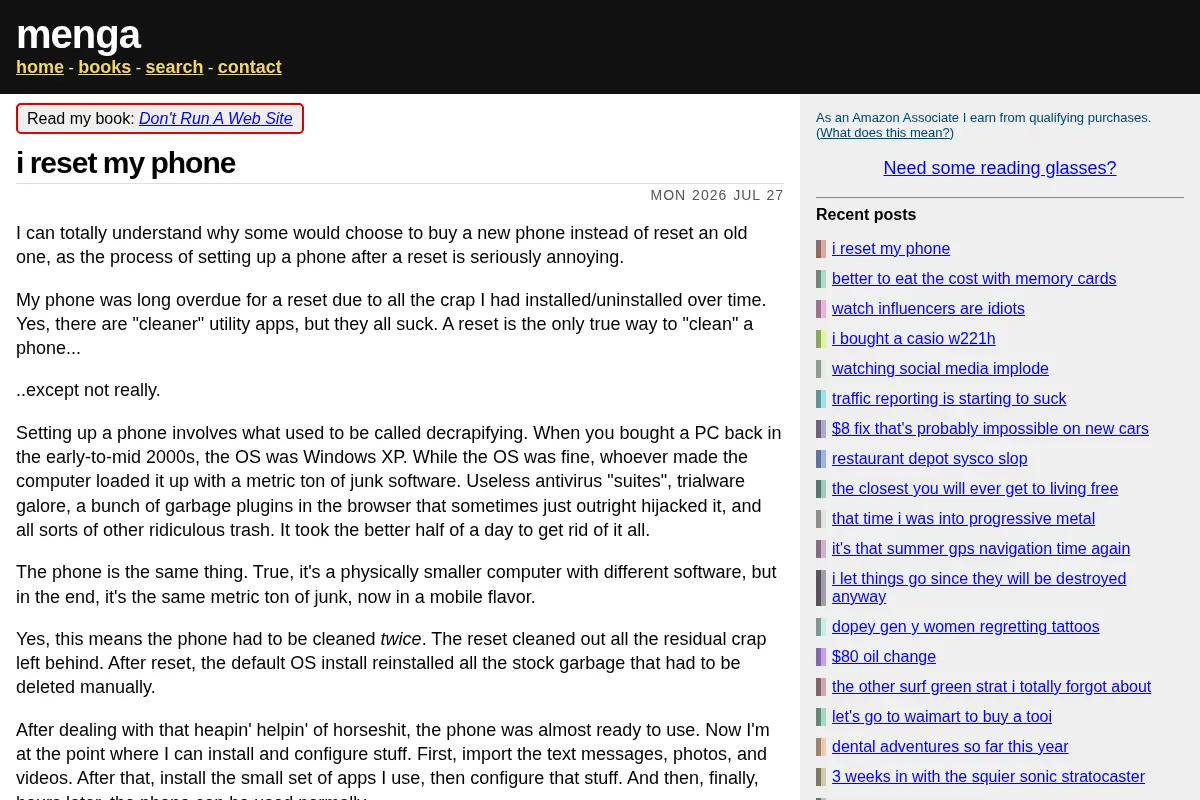Screen dimensions: 1200x800
Task: Open 'i reset my phone' recent post
Action: (891, 249)
